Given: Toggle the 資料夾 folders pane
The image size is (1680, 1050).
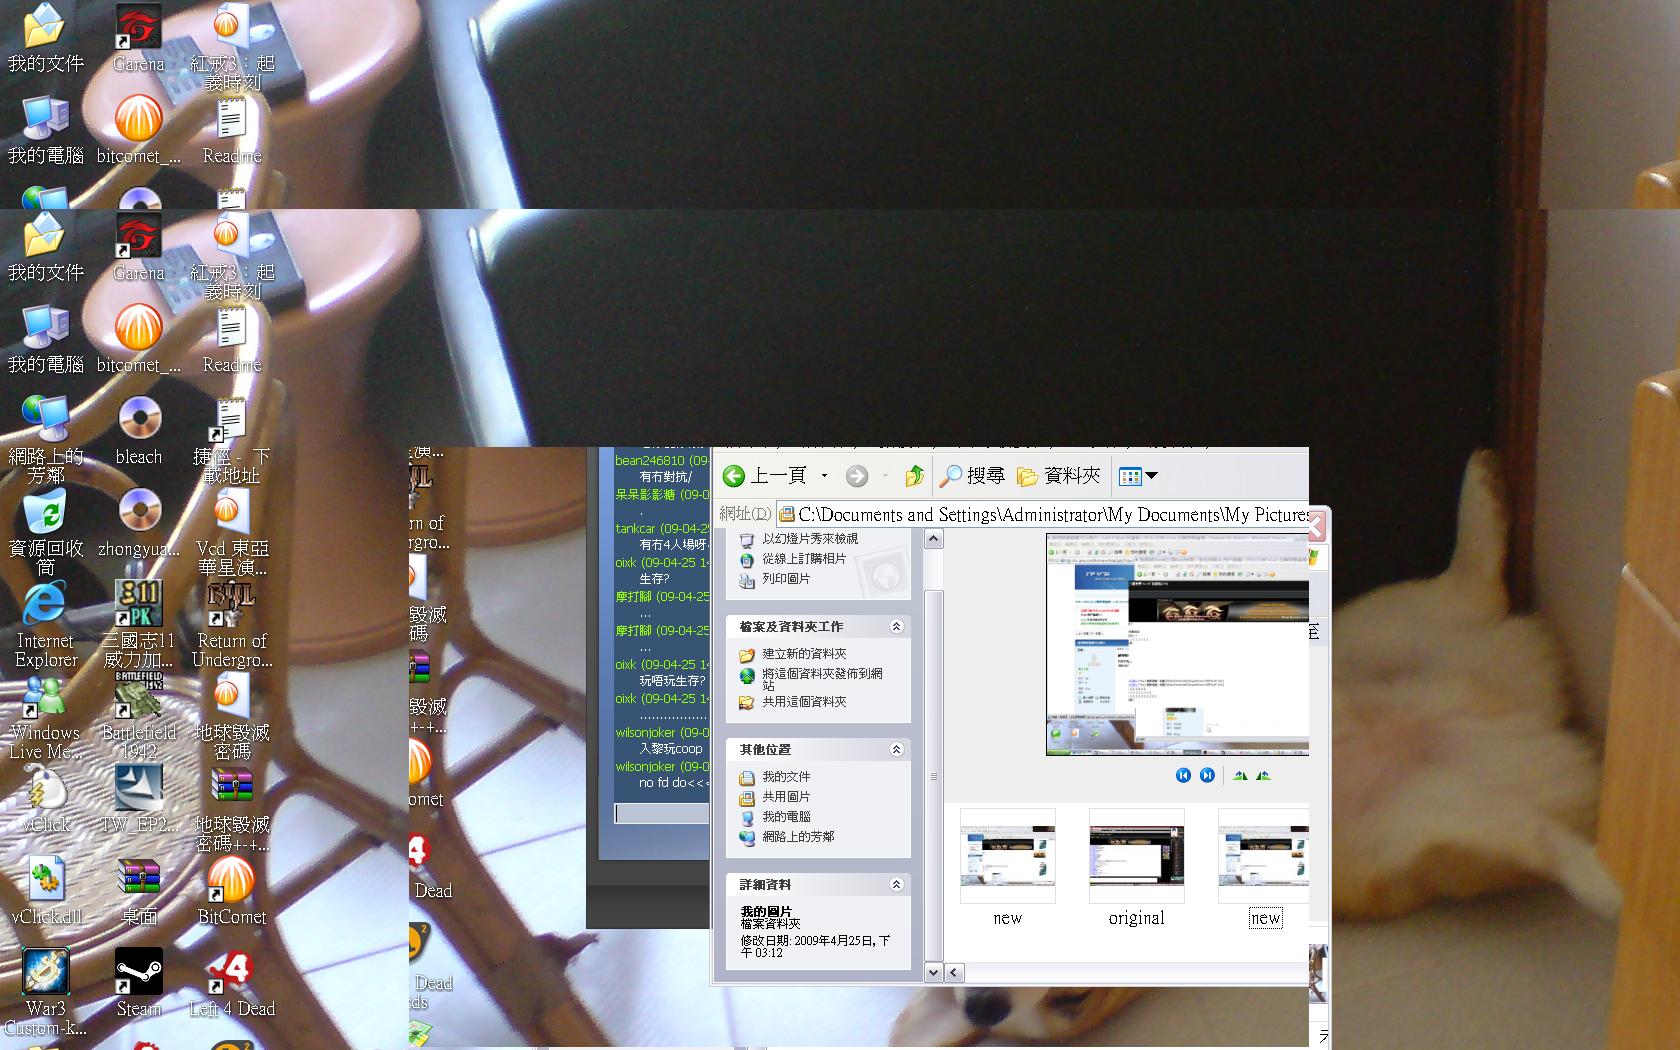Looking at the screenshot, I should [x=1059, y=476].
